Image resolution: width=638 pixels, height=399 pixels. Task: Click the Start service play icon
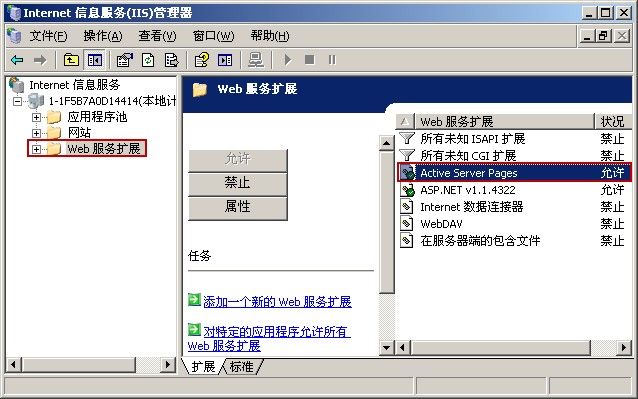click(x=288, y=60)
